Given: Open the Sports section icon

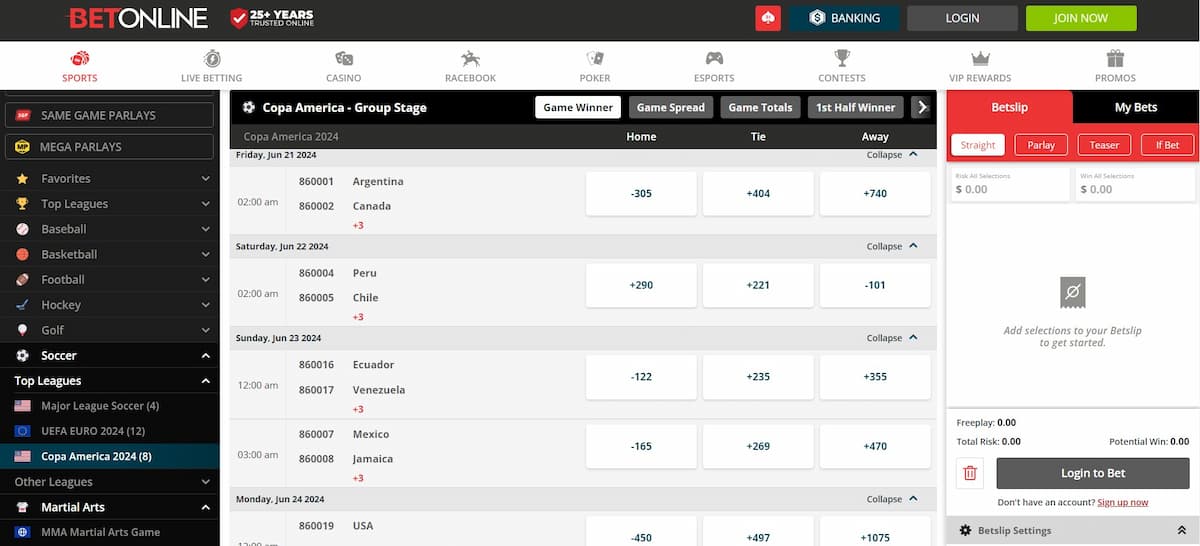Looking at the screenshot, I should click(80, 58).
